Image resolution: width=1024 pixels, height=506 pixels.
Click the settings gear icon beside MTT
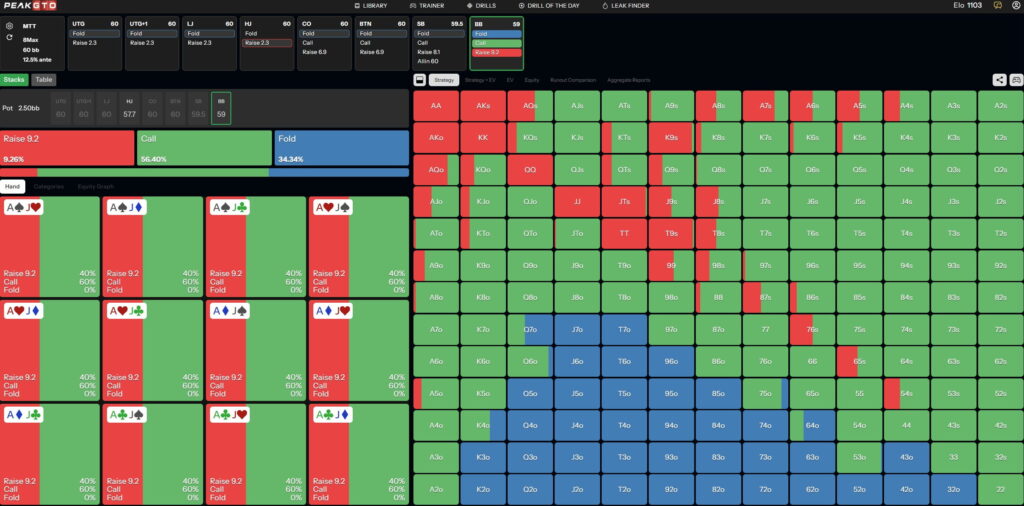pyautogui.click(x=10, y=25)
